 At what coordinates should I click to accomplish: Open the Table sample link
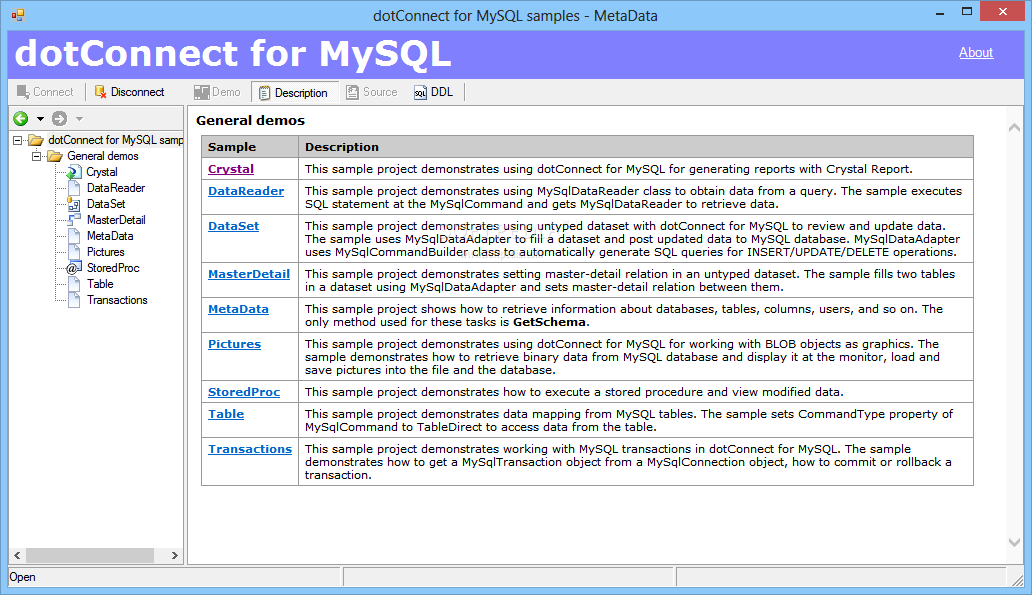click(226, 414)
